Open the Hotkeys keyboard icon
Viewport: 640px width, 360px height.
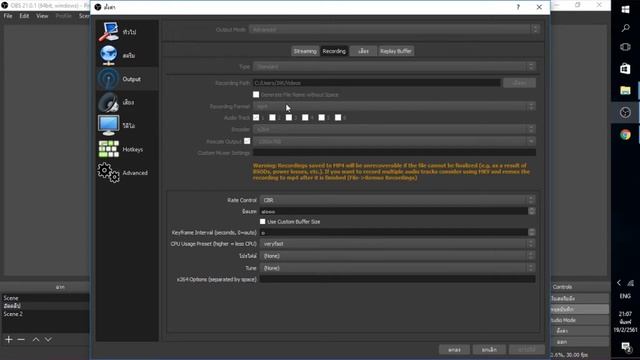(x=109, y=149)
